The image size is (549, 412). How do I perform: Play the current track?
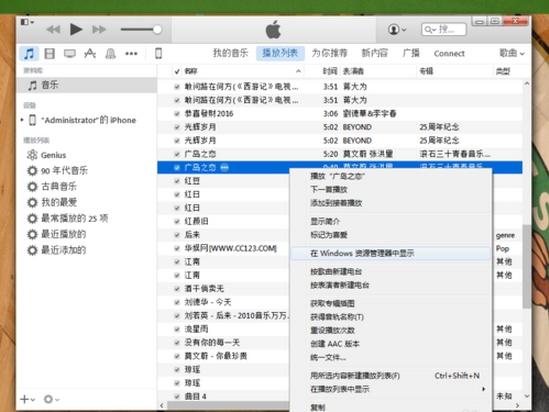tap(75, 29)
